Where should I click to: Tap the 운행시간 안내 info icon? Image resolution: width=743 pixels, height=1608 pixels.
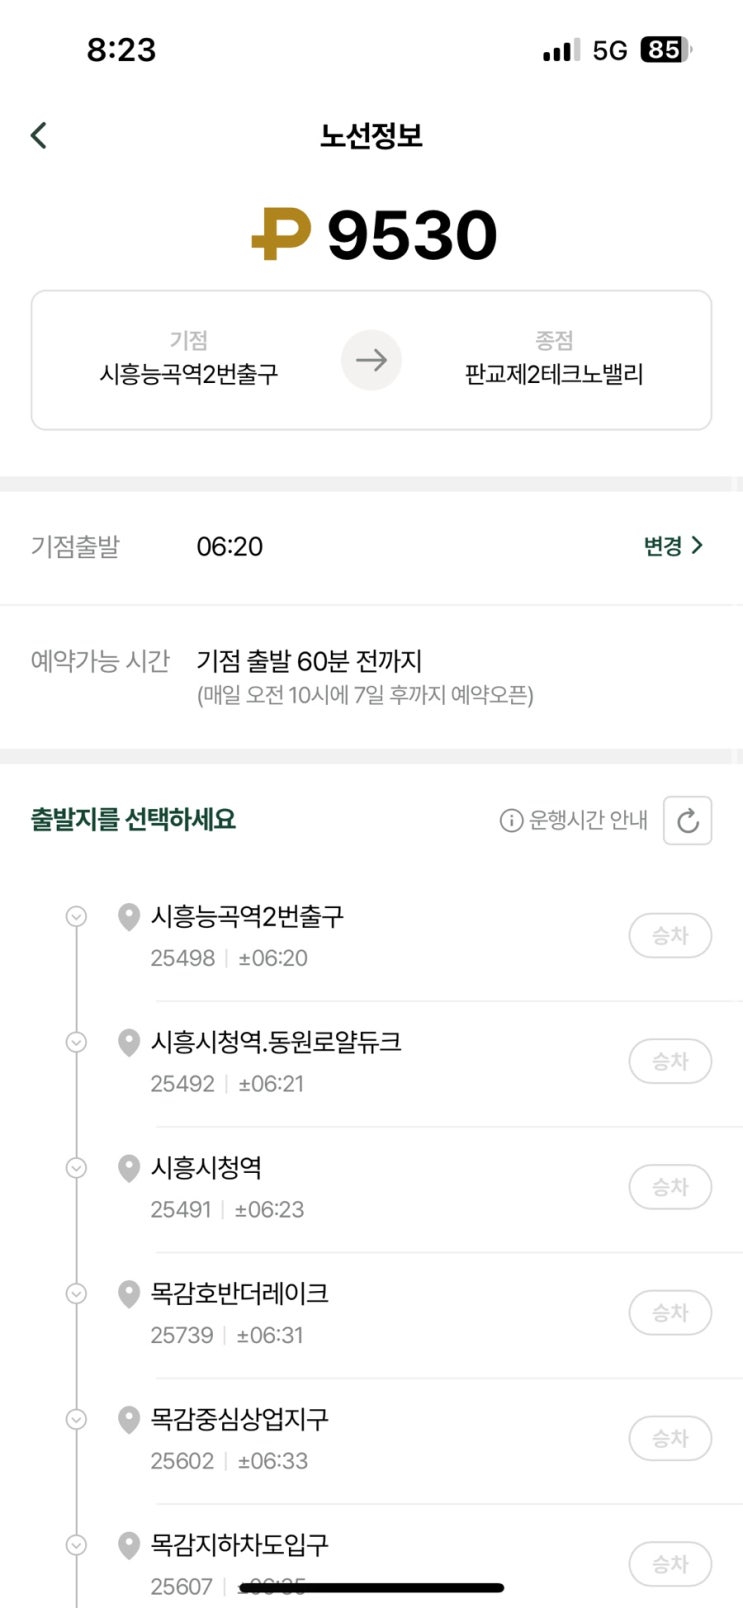click(x=511, y=821)
